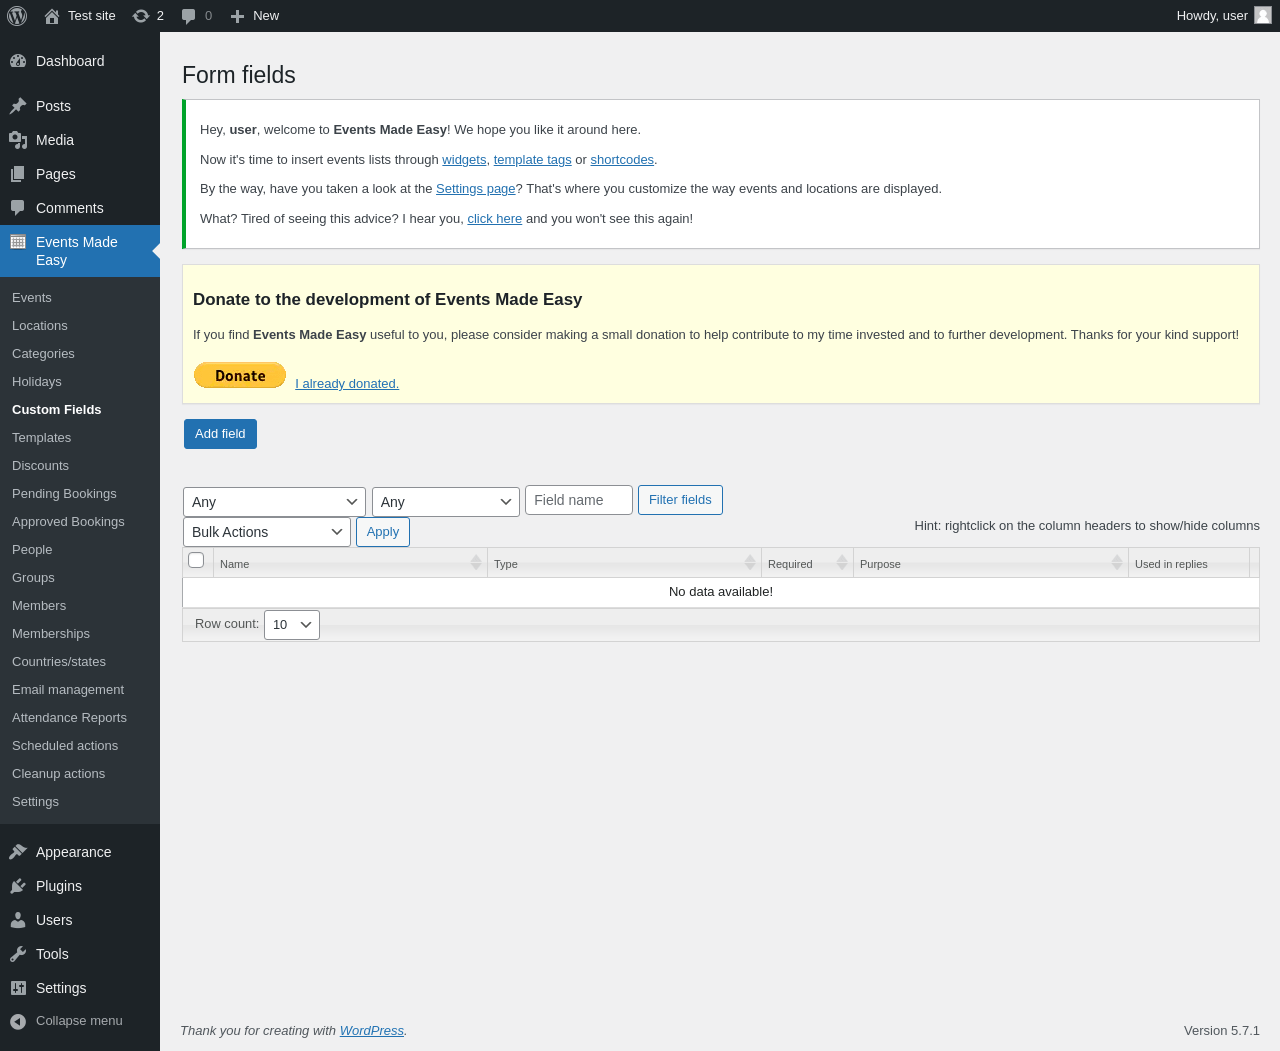This screenshot has height=1051, width=1280.
Task: Click the Collapse menu arrow icon
Action: pos(18,1021)
